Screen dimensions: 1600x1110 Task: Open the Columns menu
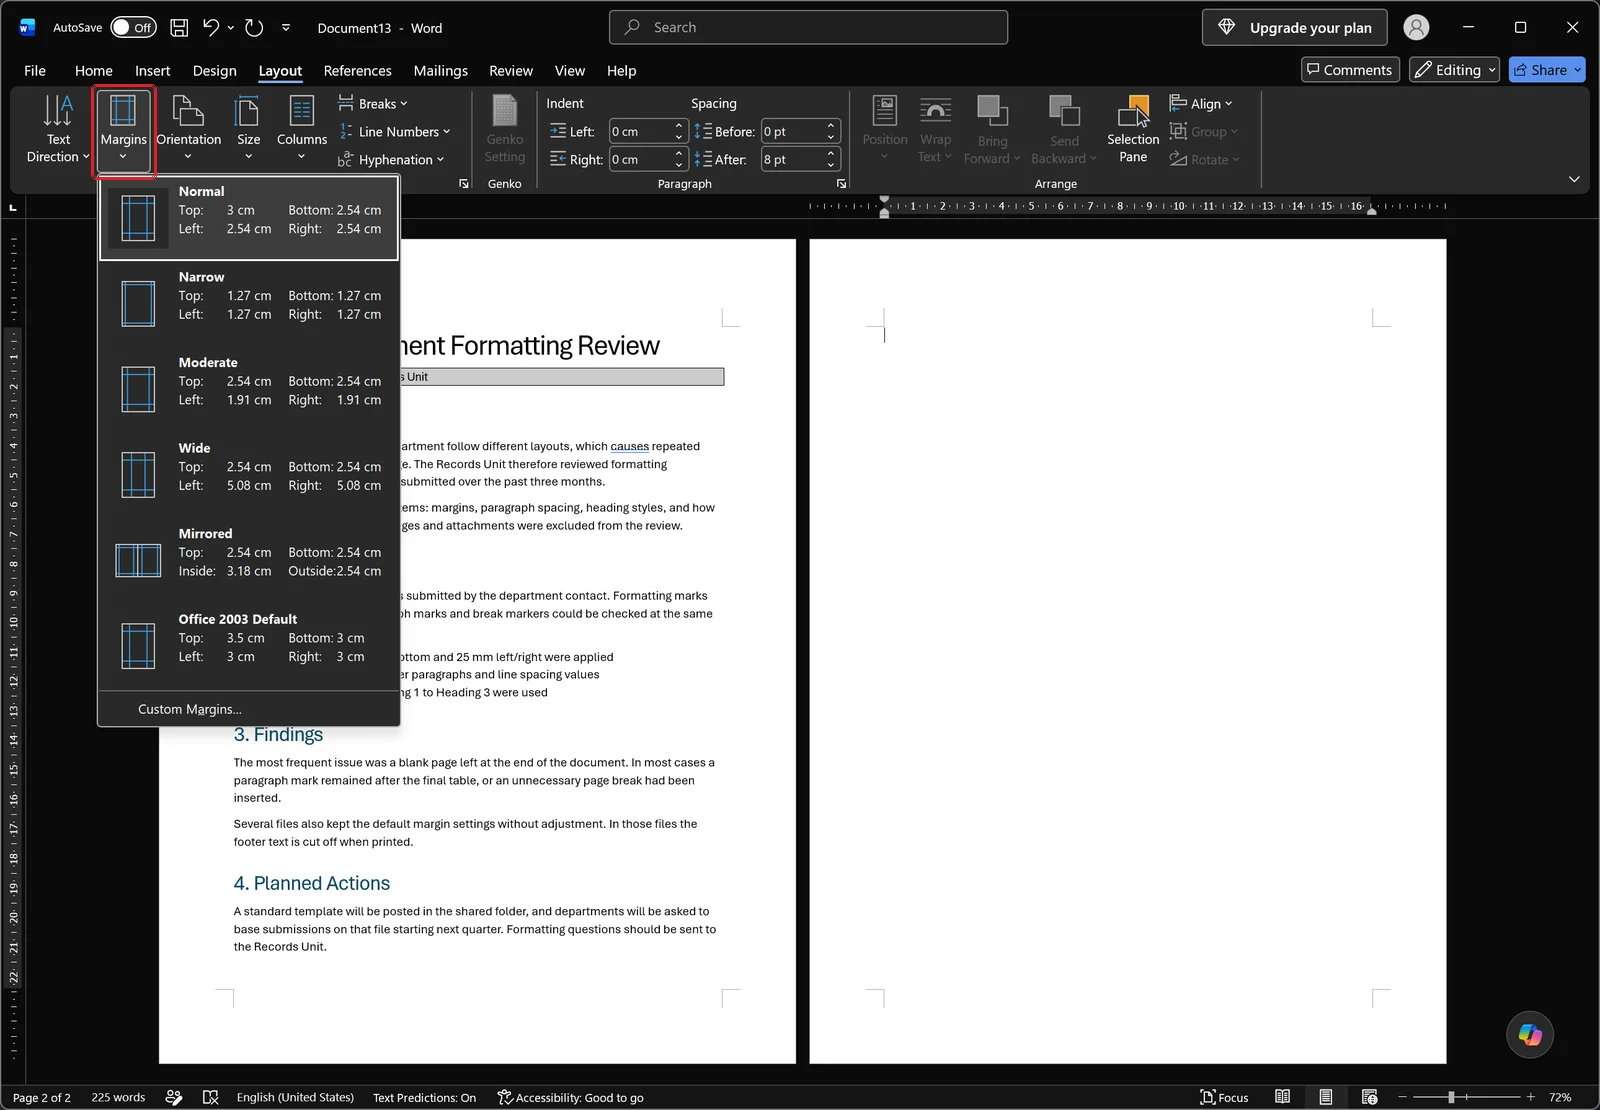point(301,128)
